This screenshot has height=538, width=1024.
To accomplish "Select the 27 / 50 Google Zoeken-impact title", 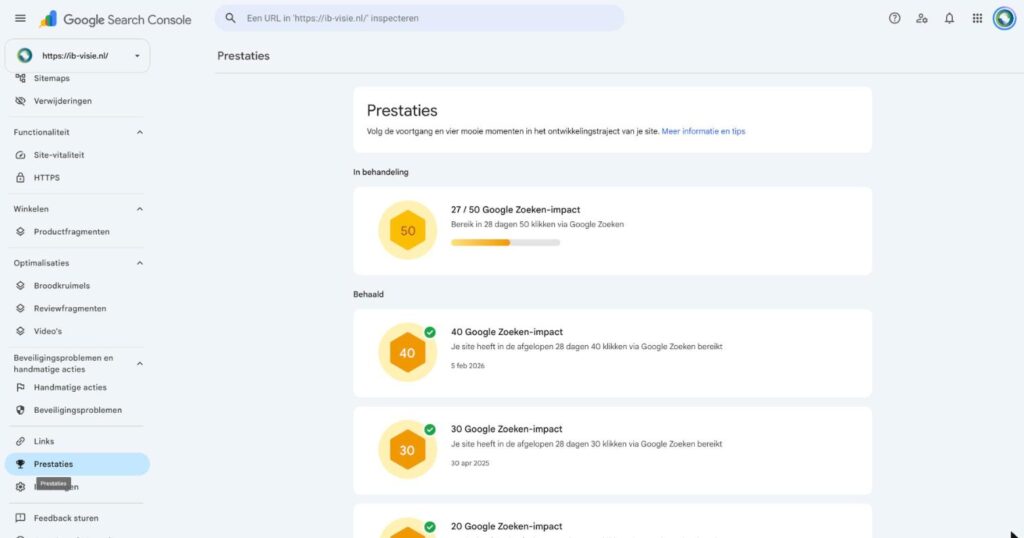I will point(515,210).
